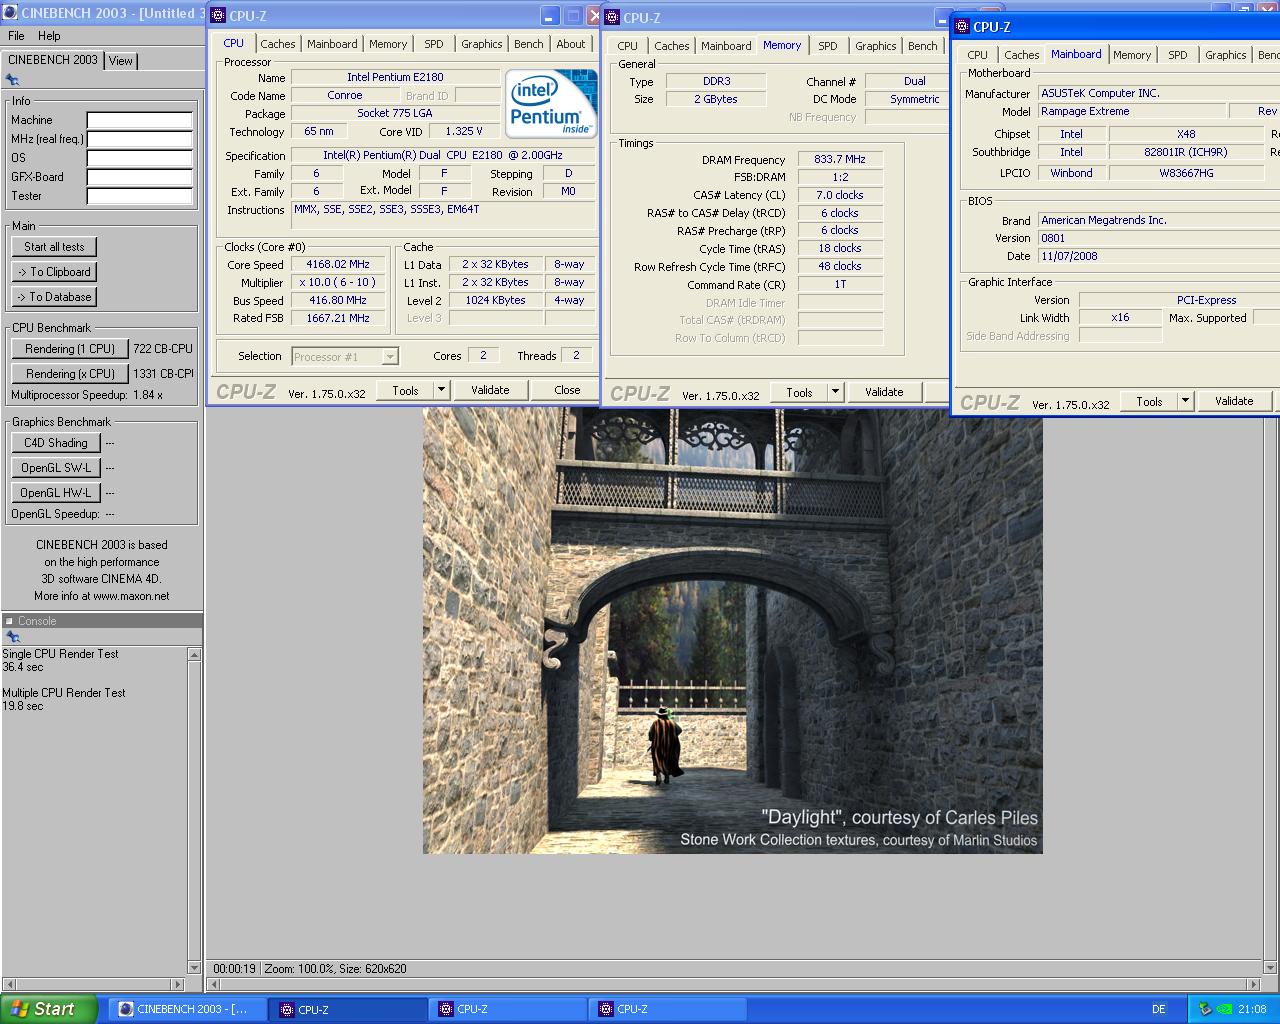This screenshot has height=1024, width=1280.
Task: Click the DE language indicator in taskbar
Action: tap(1158, 1009)
